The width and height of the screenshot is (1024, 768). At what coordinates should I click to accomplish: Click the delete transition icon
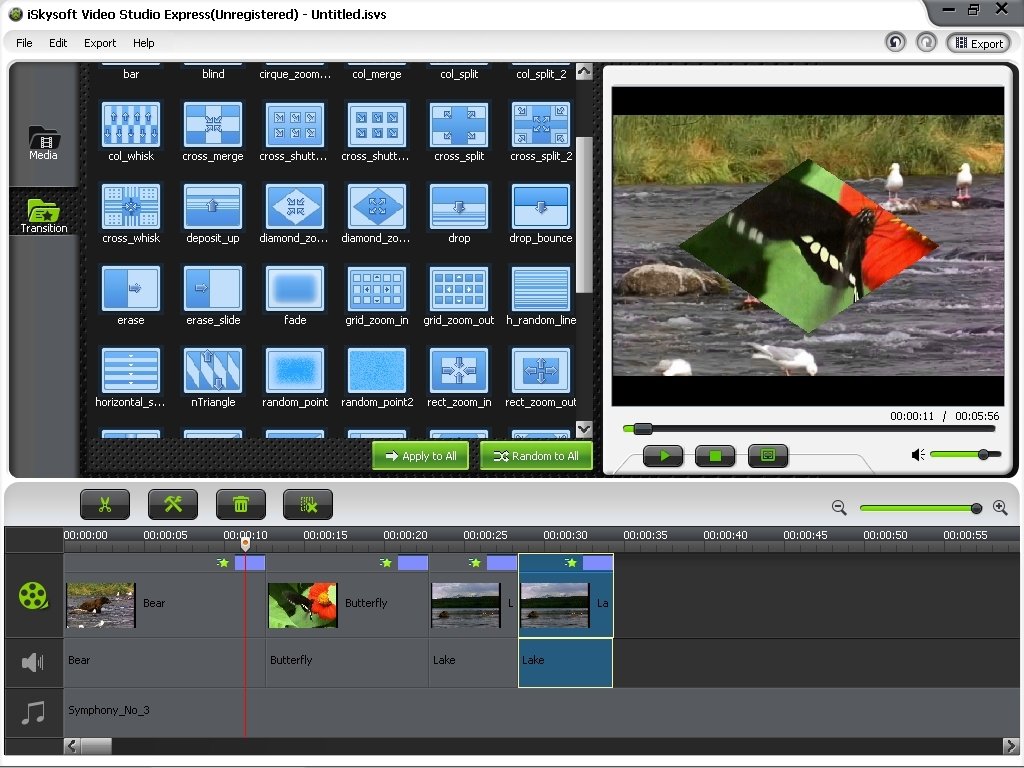[x=308, y=504]
